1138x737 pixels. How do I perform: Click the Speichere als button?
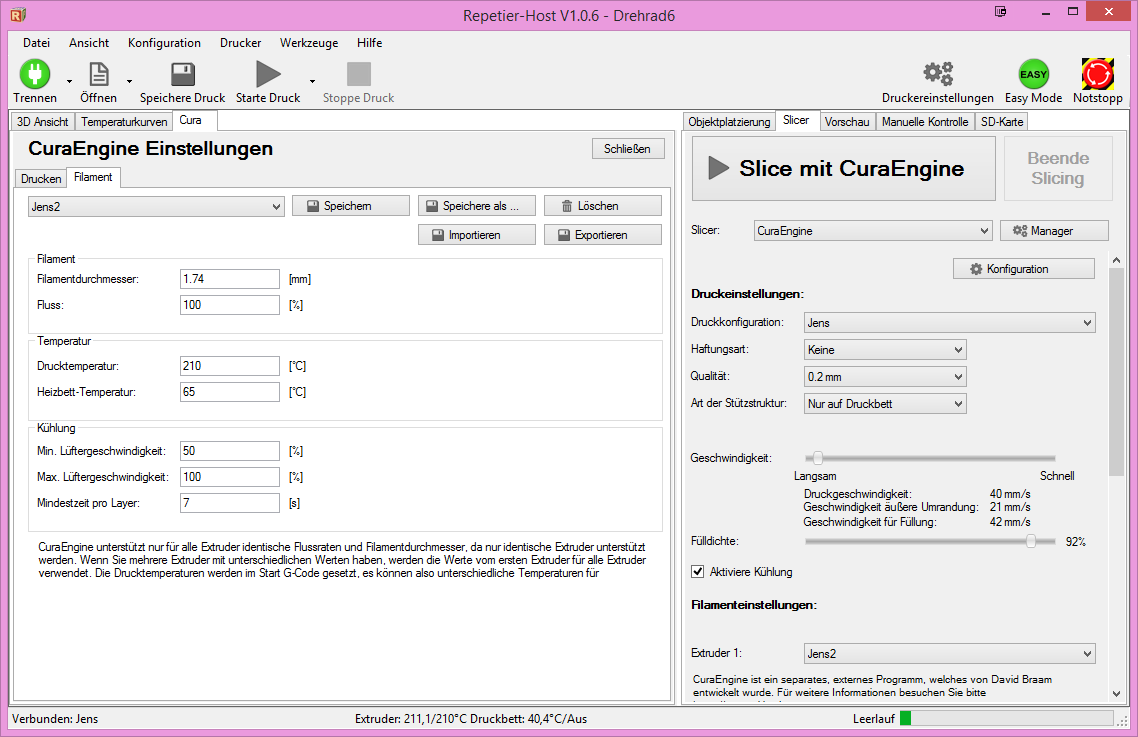(477, 205)
